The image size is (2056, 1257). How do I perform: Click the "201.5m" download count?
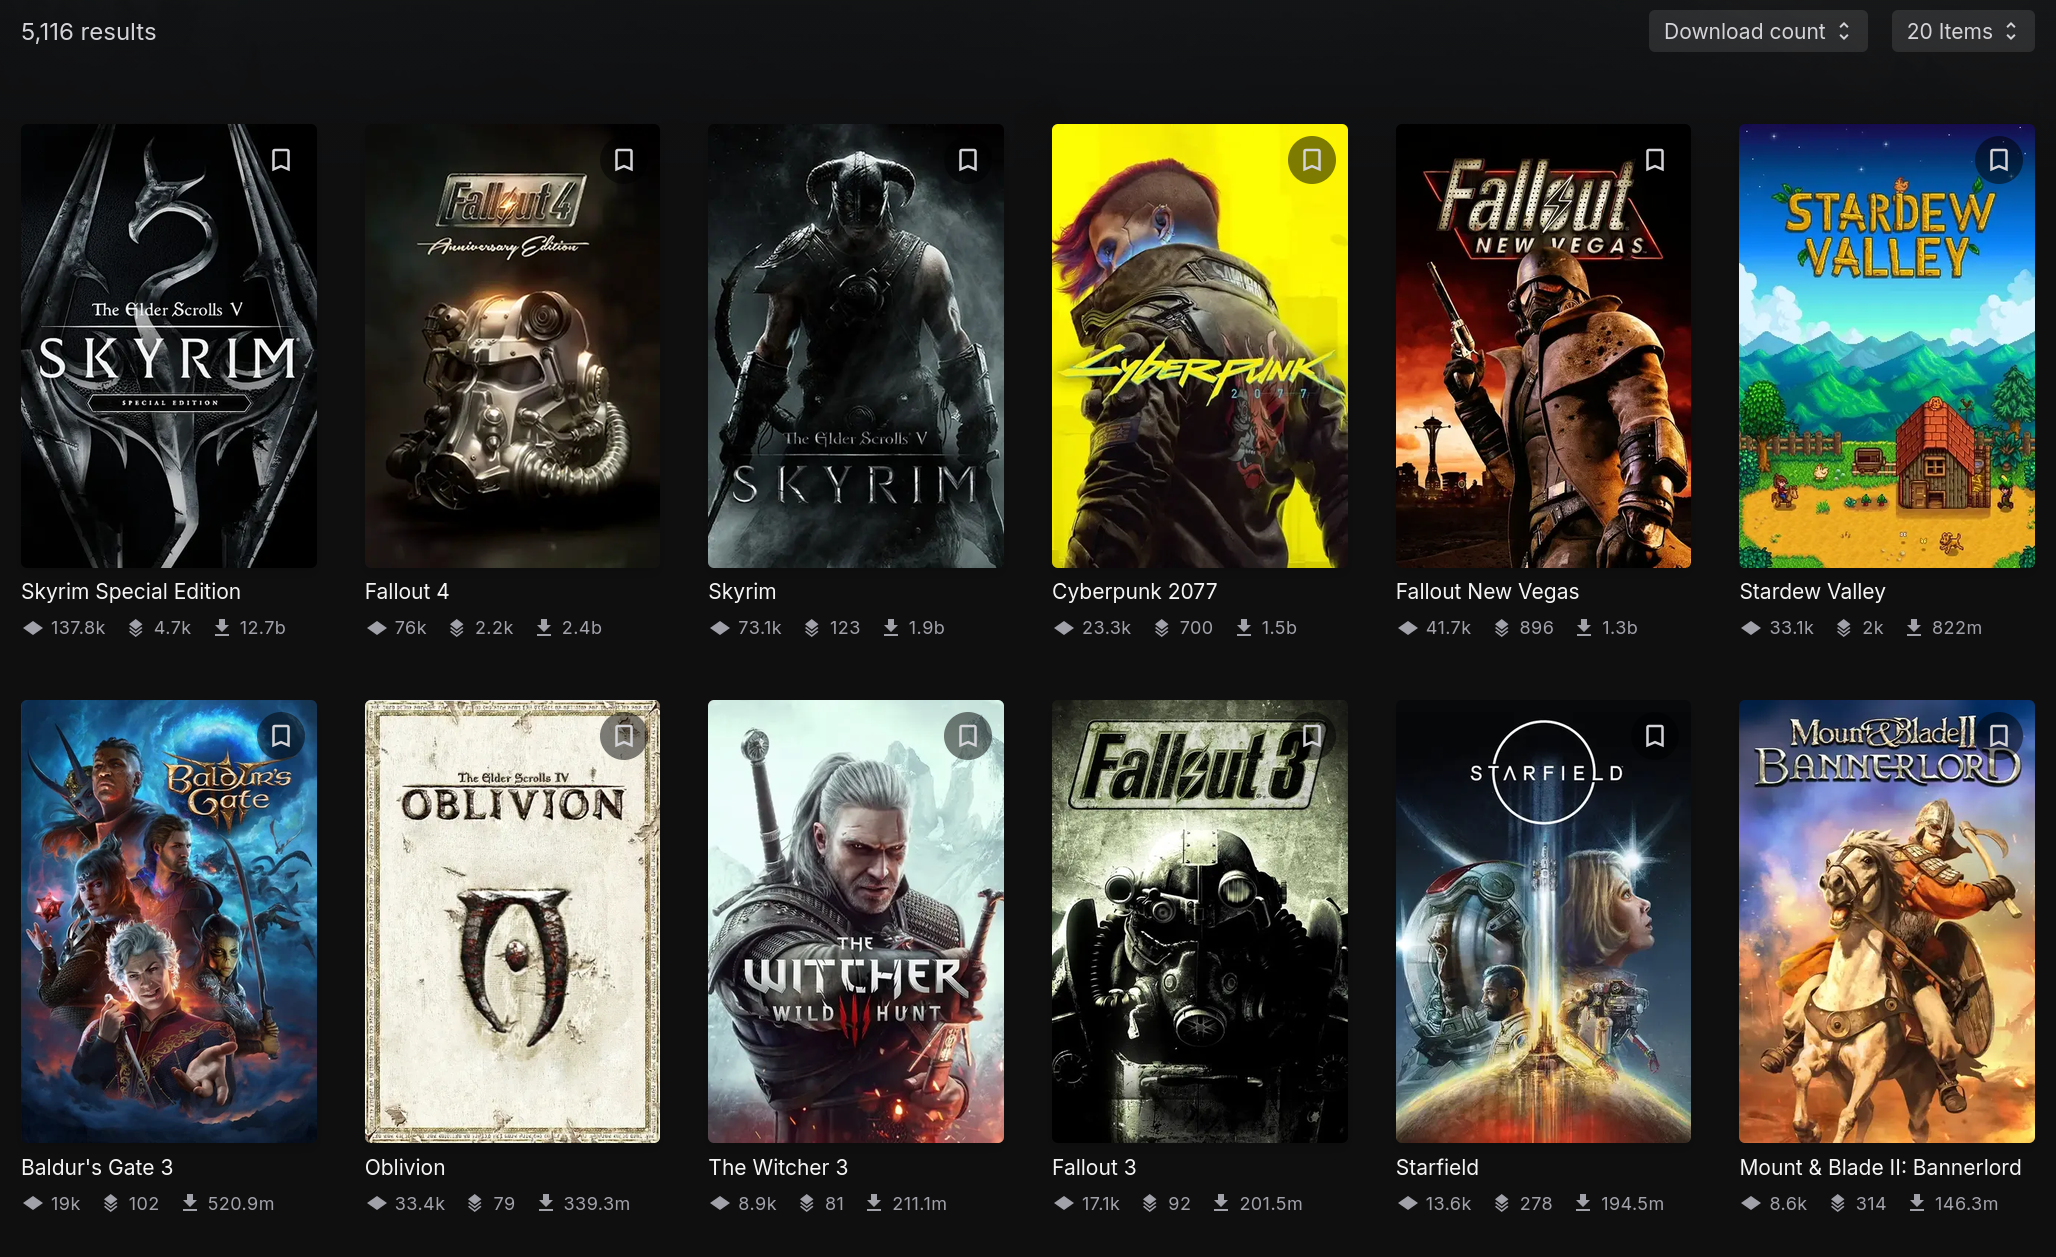pyautogui.click(x=1271, y=1204)
